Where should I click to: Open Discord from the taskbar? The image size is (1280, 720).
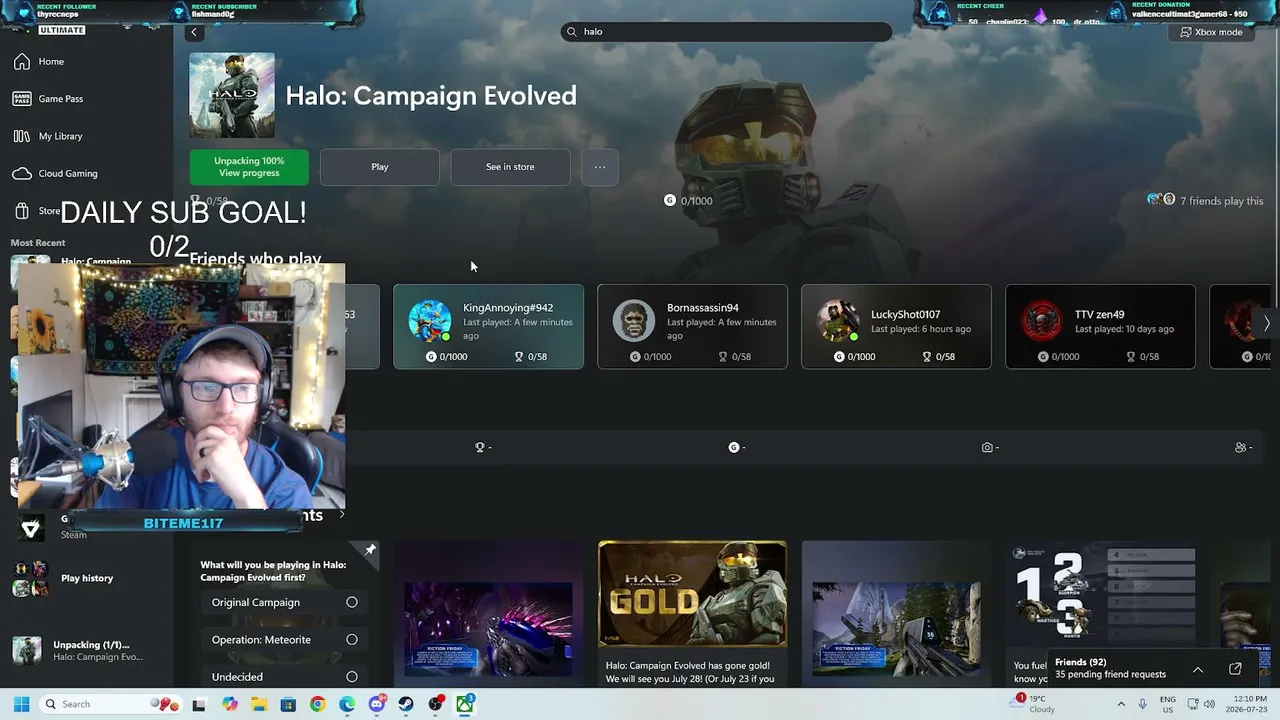[x=377, y=705]
